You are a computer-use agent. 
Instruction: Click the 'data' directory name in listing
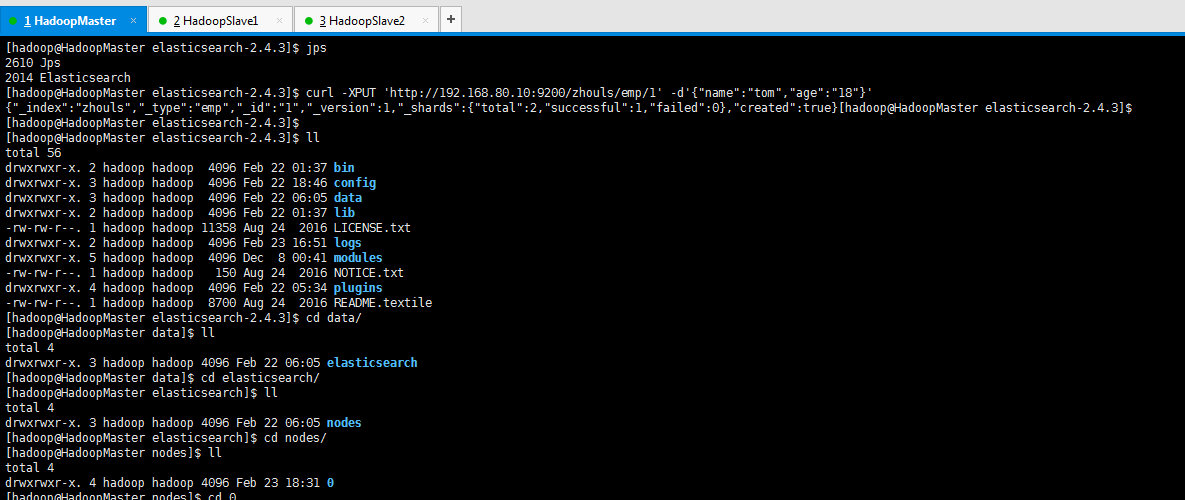[348, 198]
